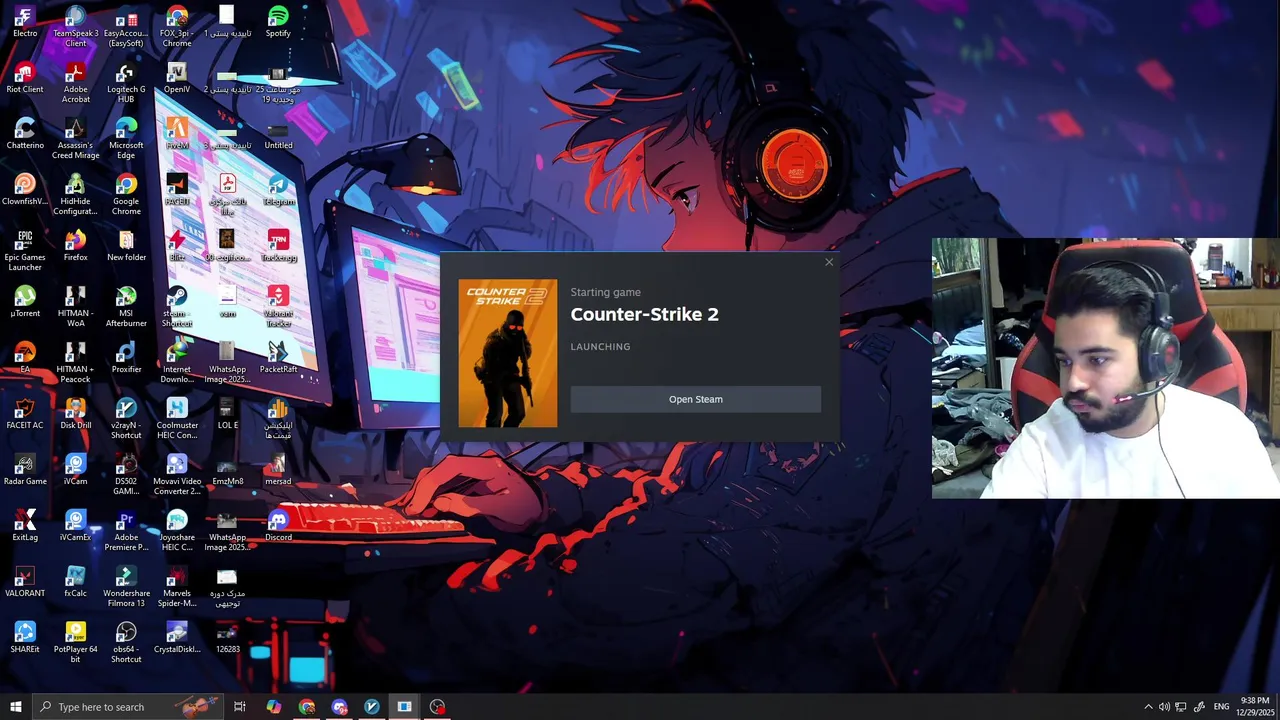Select the EA desktop shortcut
1280x720 pixels.
[25, 358]
